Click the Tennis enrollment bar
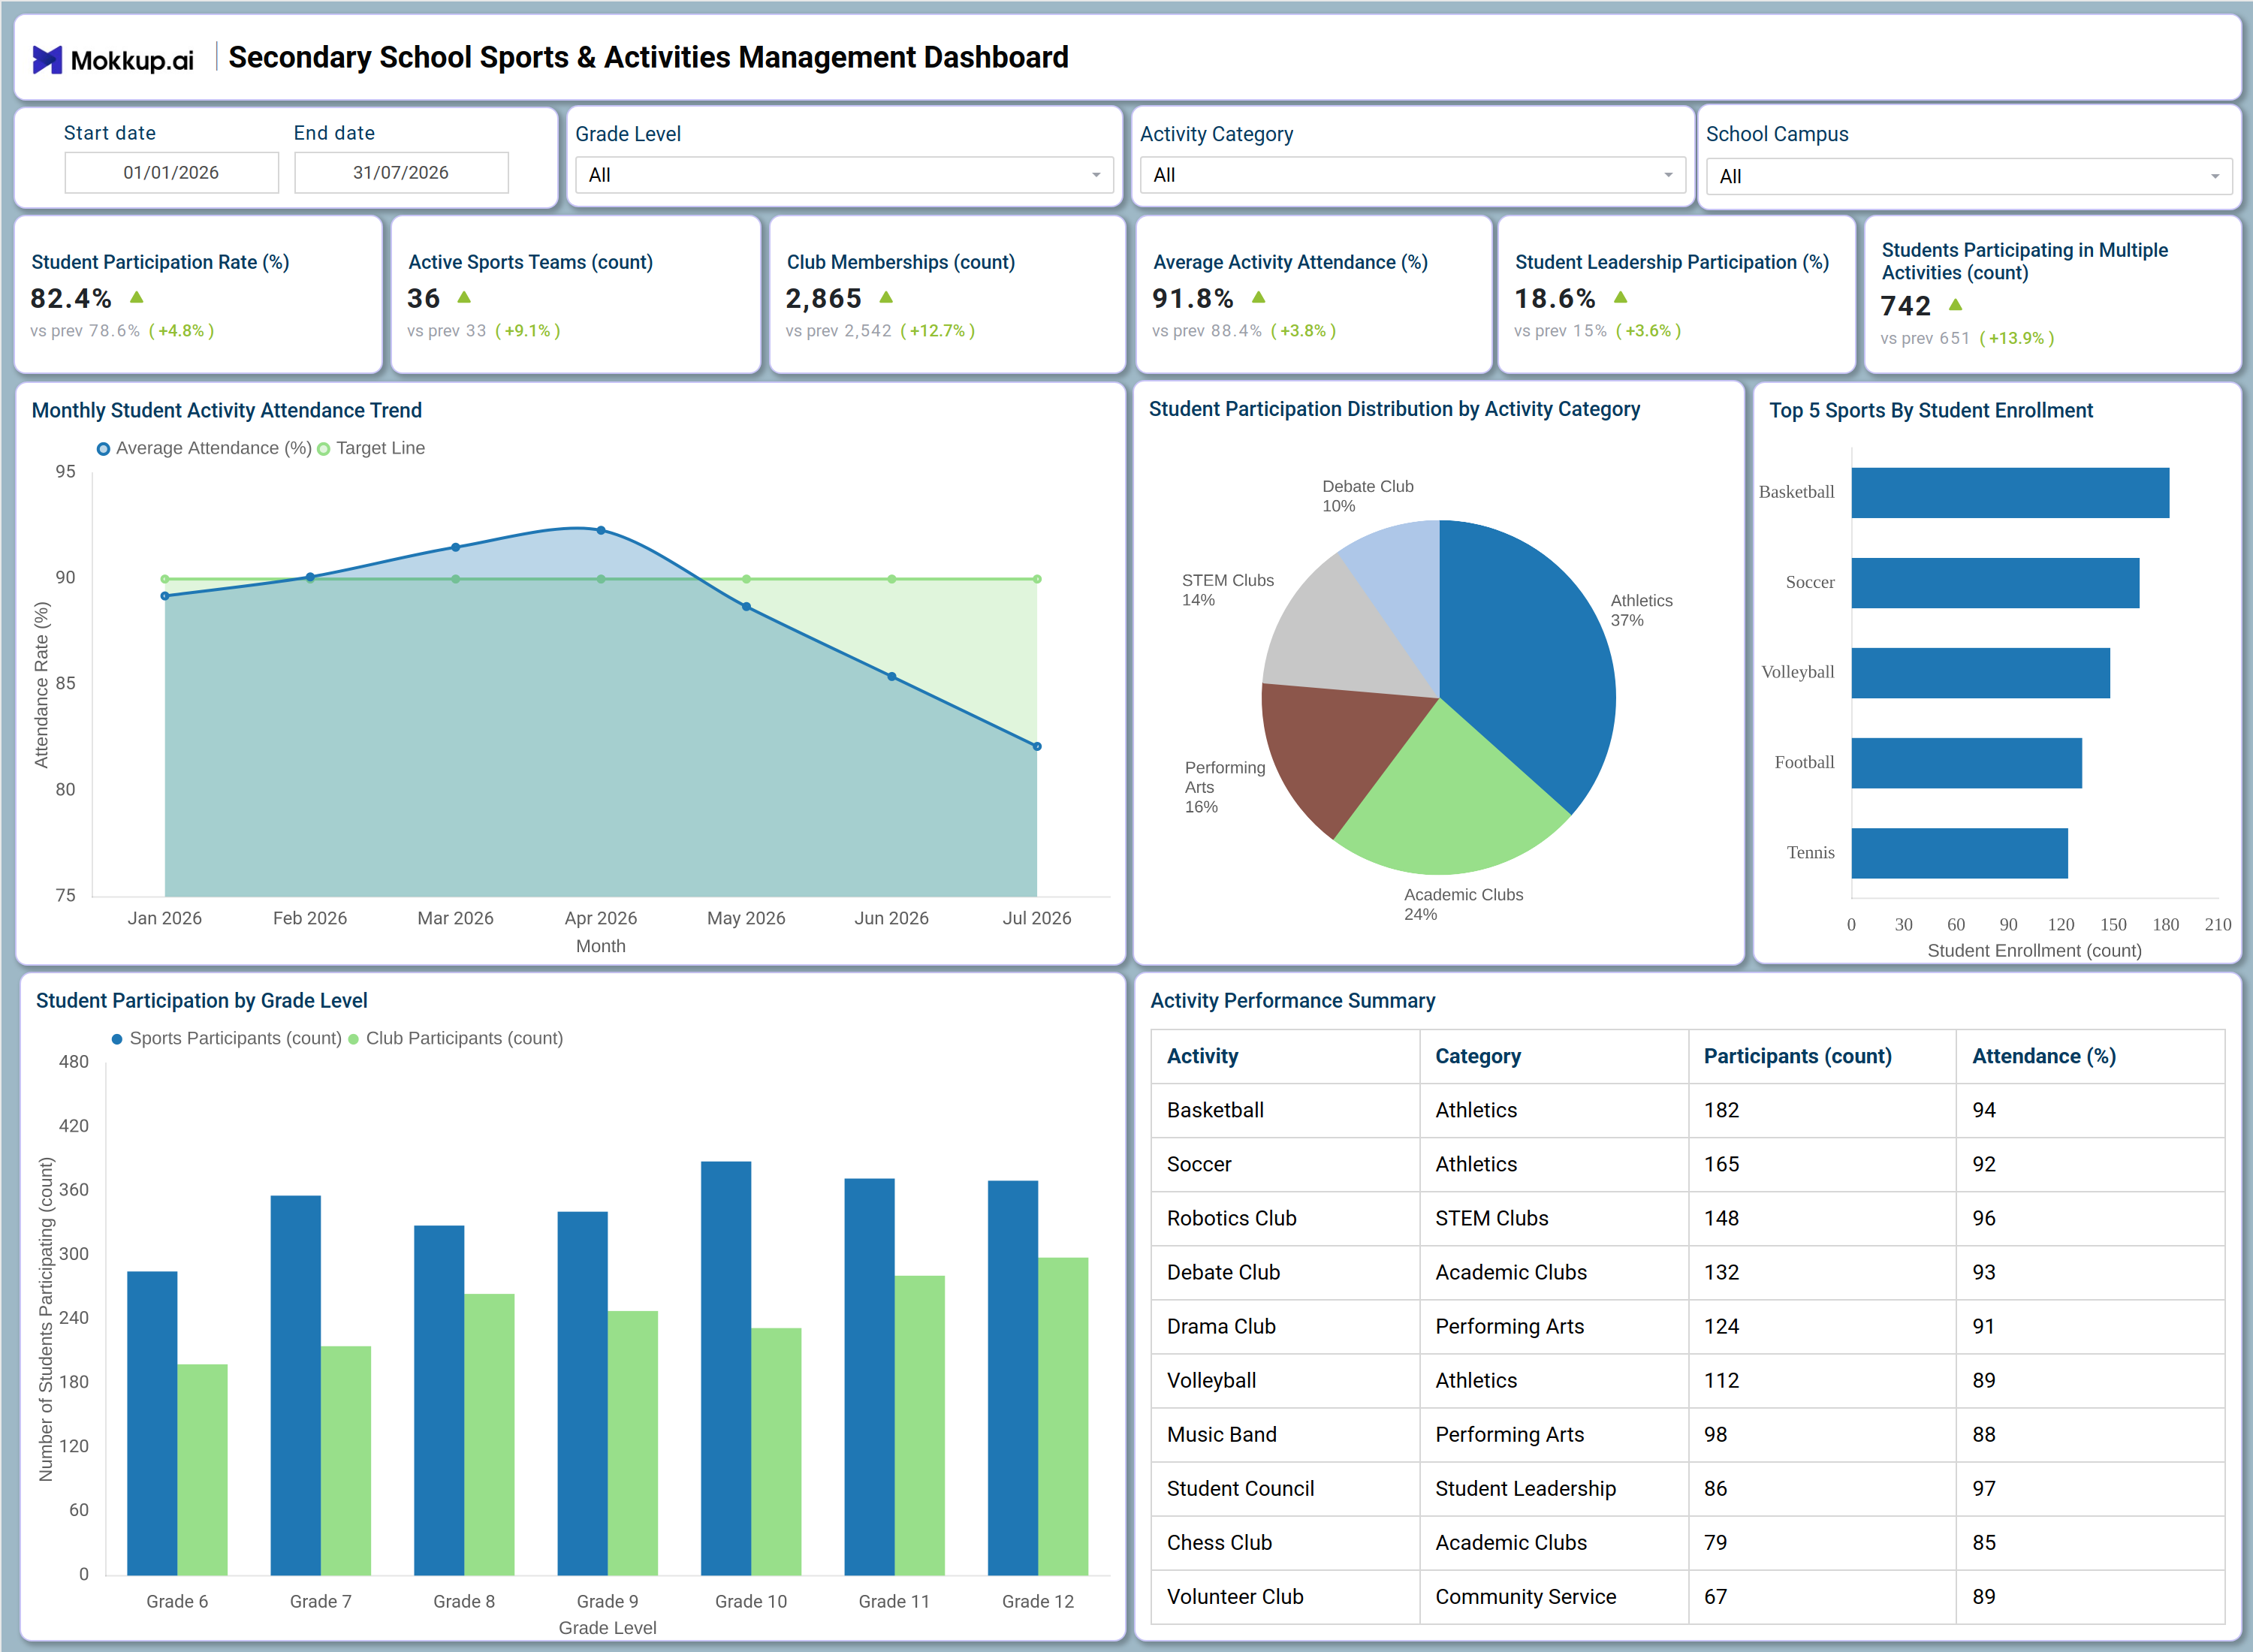 (x=1960, y=853)
